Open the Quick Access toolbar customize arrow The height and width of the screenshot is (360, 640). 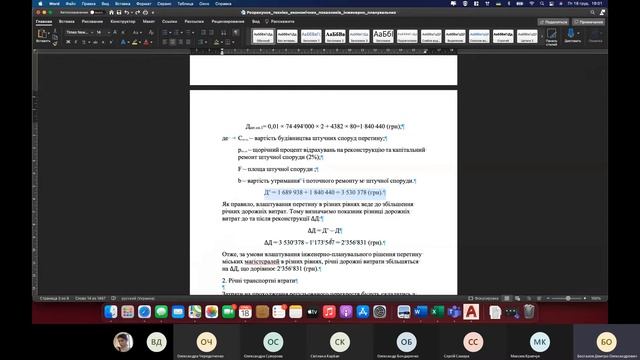pyautogui.click(x=153, y=13)
